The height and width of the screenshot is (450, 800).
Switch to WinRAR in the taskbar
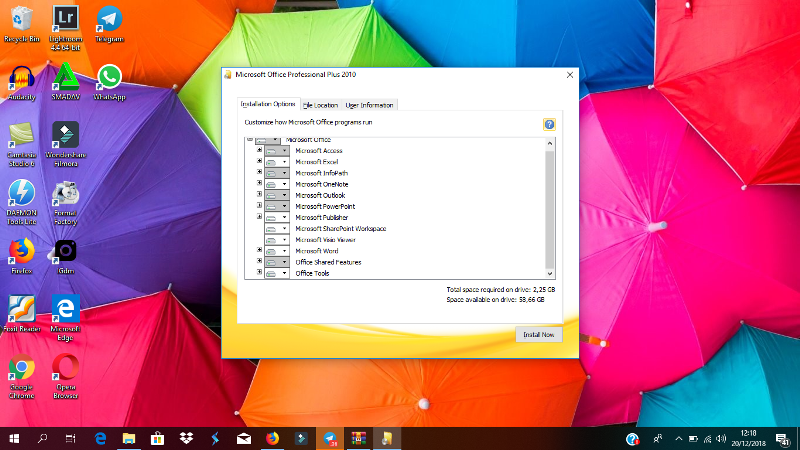tap(359, 438)
